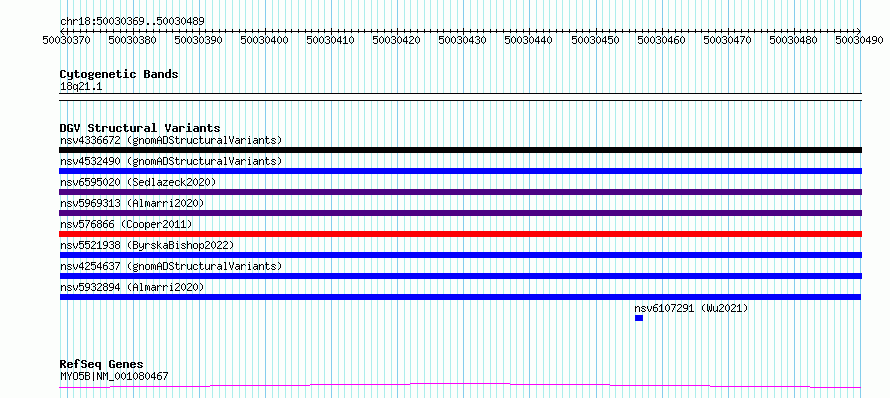The width and height of the screenshot is (890, 398).
Task: Click the 18q21.1 band label
Action: [81, 86]
